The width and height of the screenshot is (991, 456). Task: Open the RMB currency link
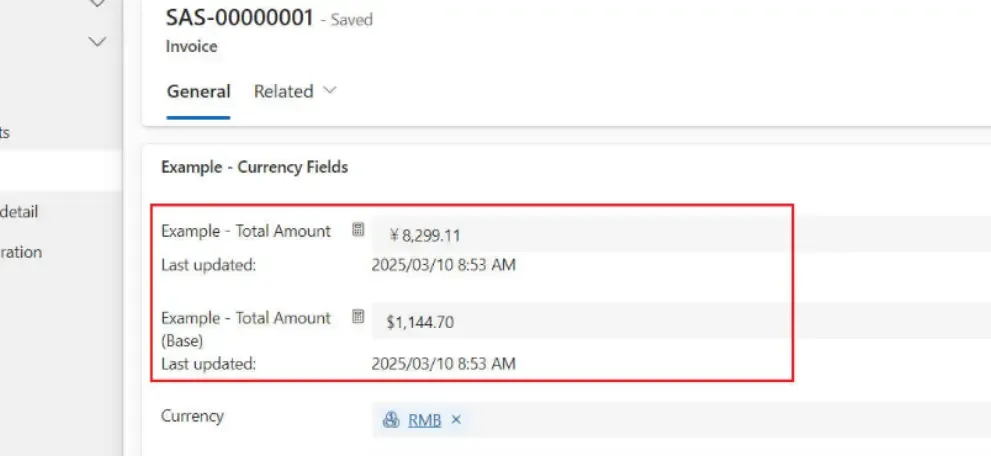point(425,421)
